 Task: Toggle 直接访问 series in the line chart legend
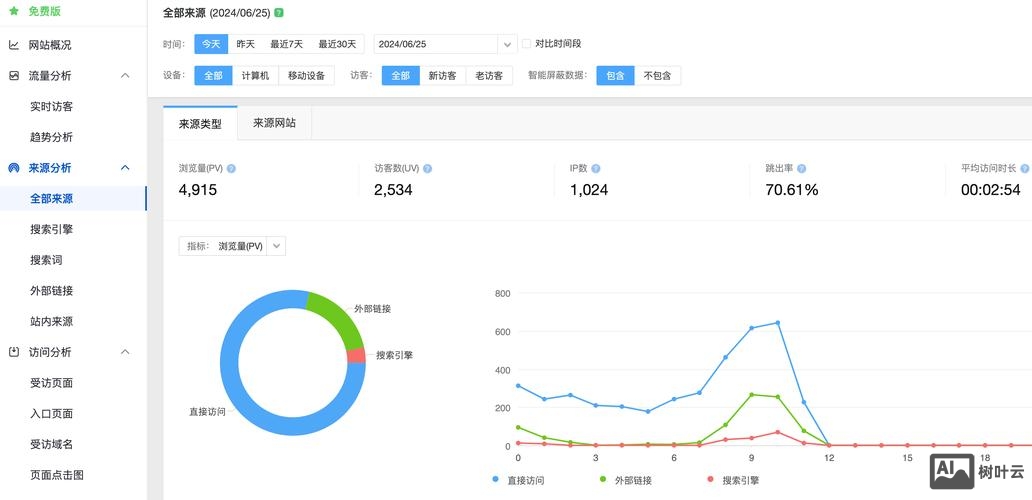519,480
